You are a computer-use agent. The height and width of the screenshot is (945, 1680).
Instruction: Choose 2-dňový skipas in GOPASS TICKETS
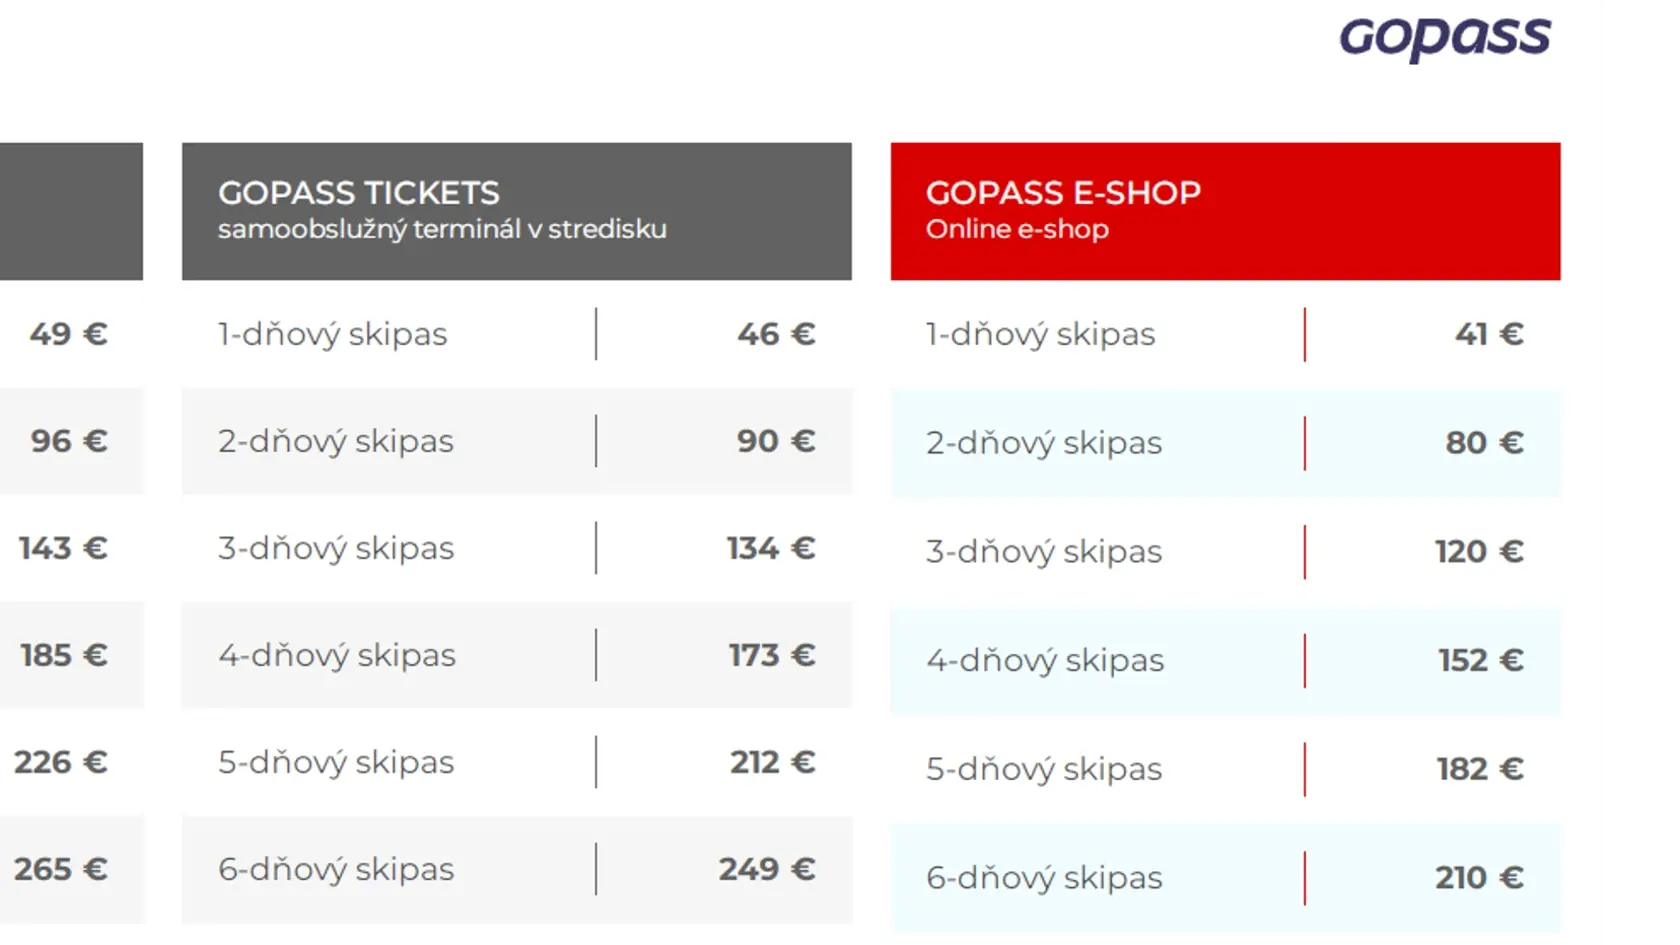pos(336,441)
